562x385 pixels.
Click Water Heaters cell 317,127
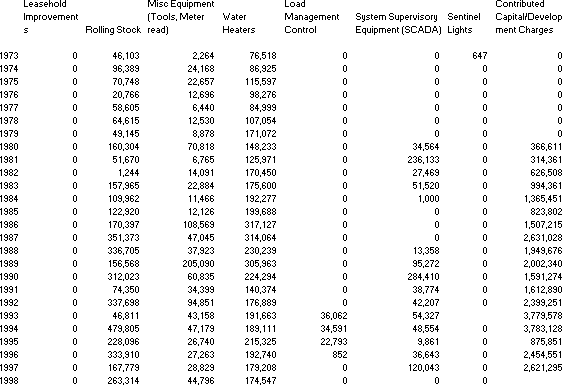click(261, 225)
